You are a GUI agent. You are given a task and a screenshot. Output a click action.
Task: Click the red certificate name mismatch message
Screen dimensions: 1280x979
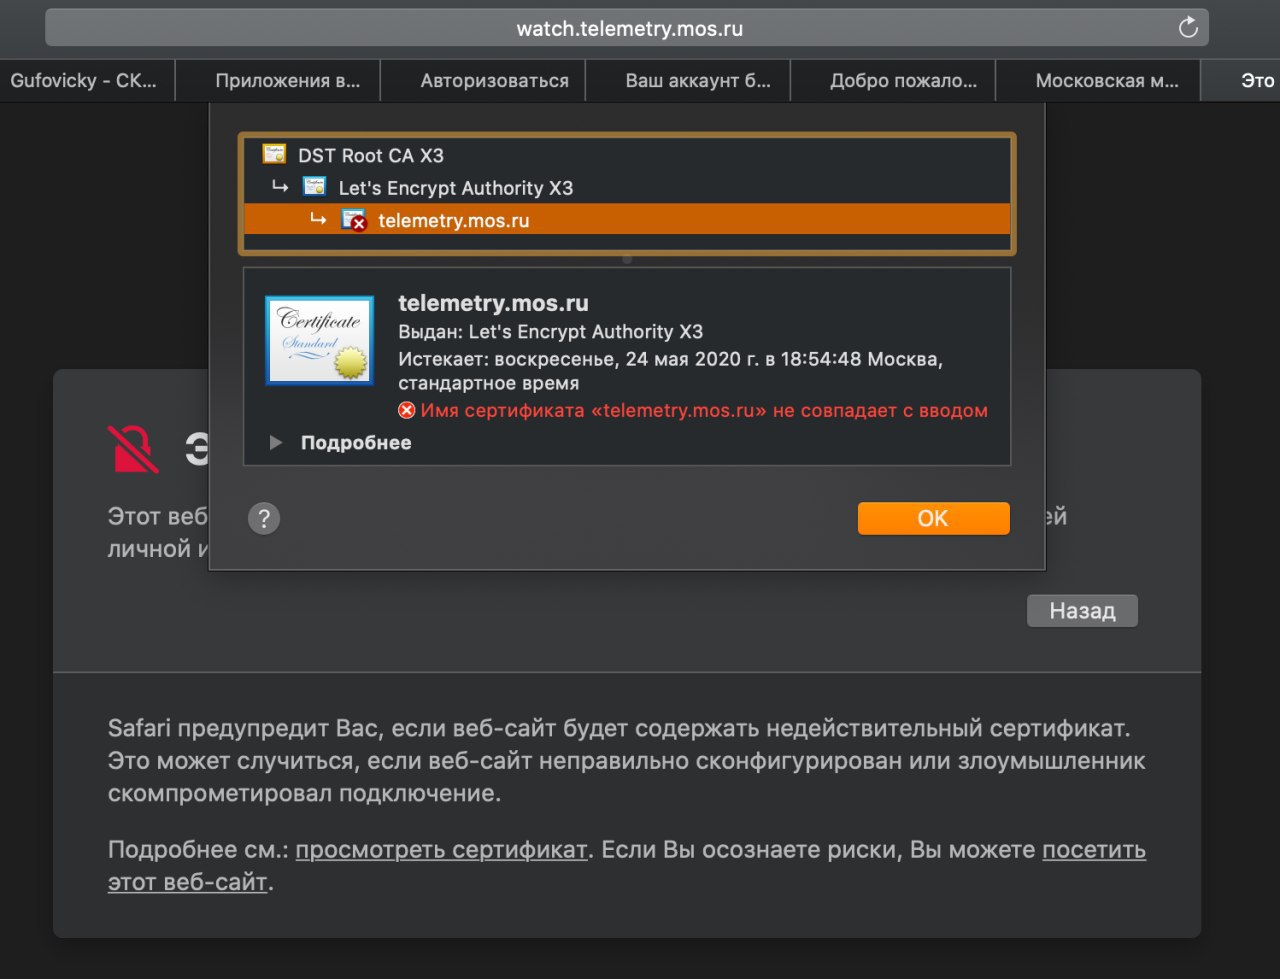click(x=704, y=410)
